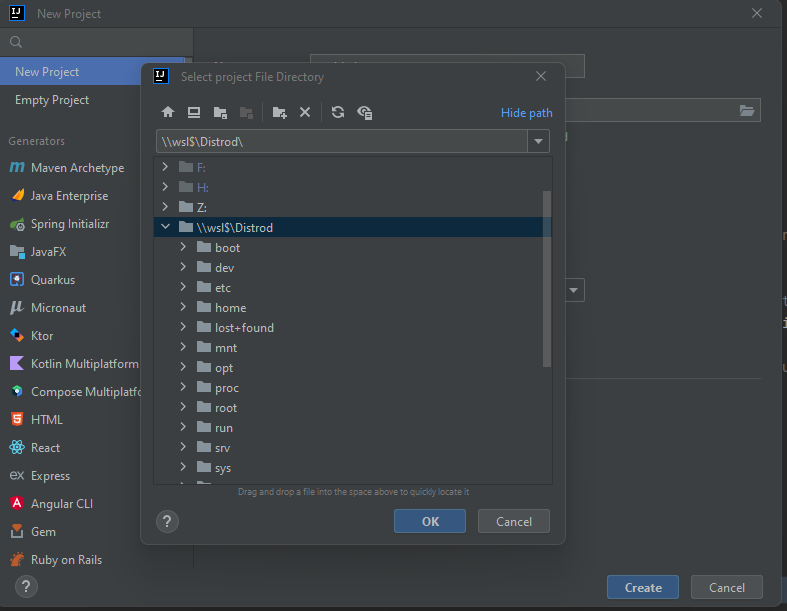Expand the boot folder
787x611 pixels.
[183, 247]
